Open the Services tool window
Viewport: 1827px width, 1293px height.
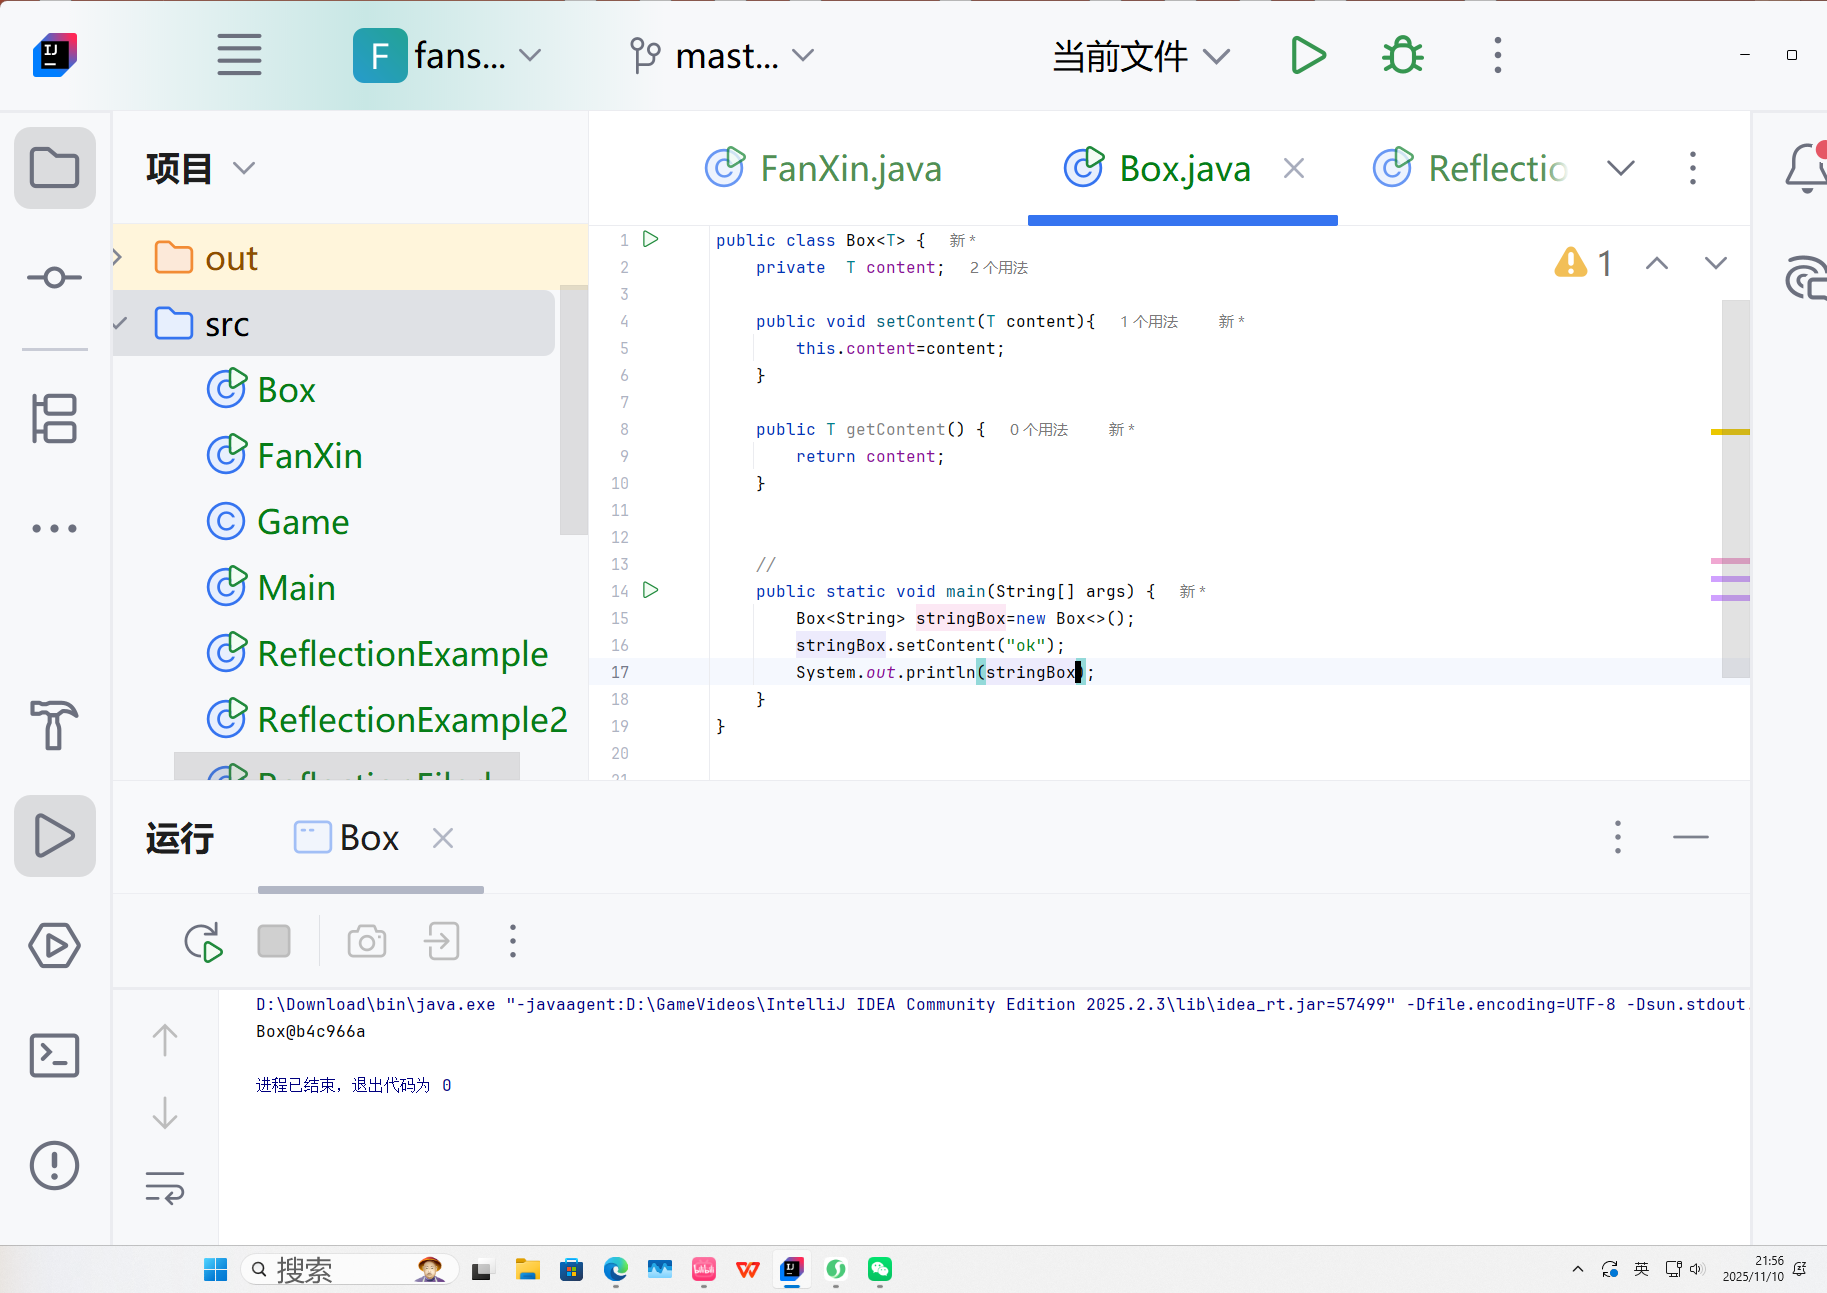coord(55,945)
